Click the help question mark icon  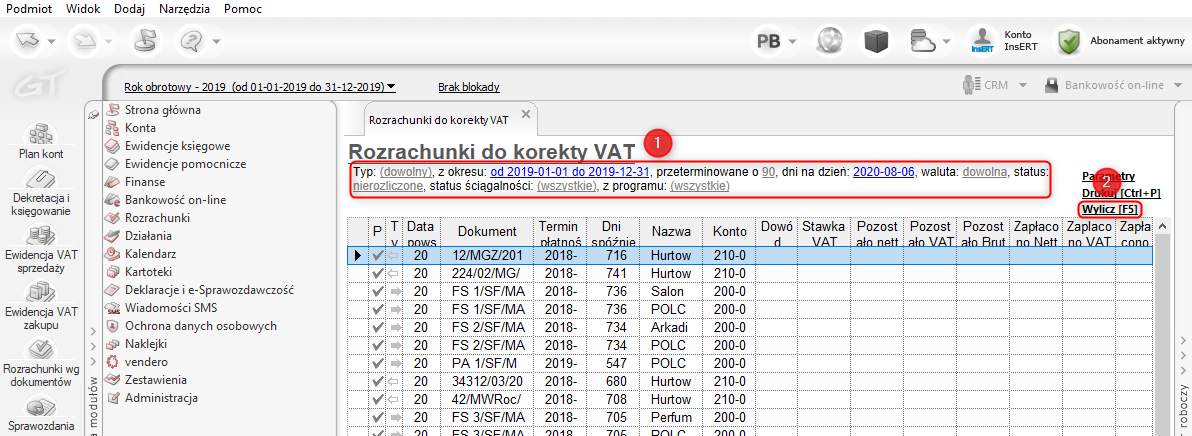[190, 40]
